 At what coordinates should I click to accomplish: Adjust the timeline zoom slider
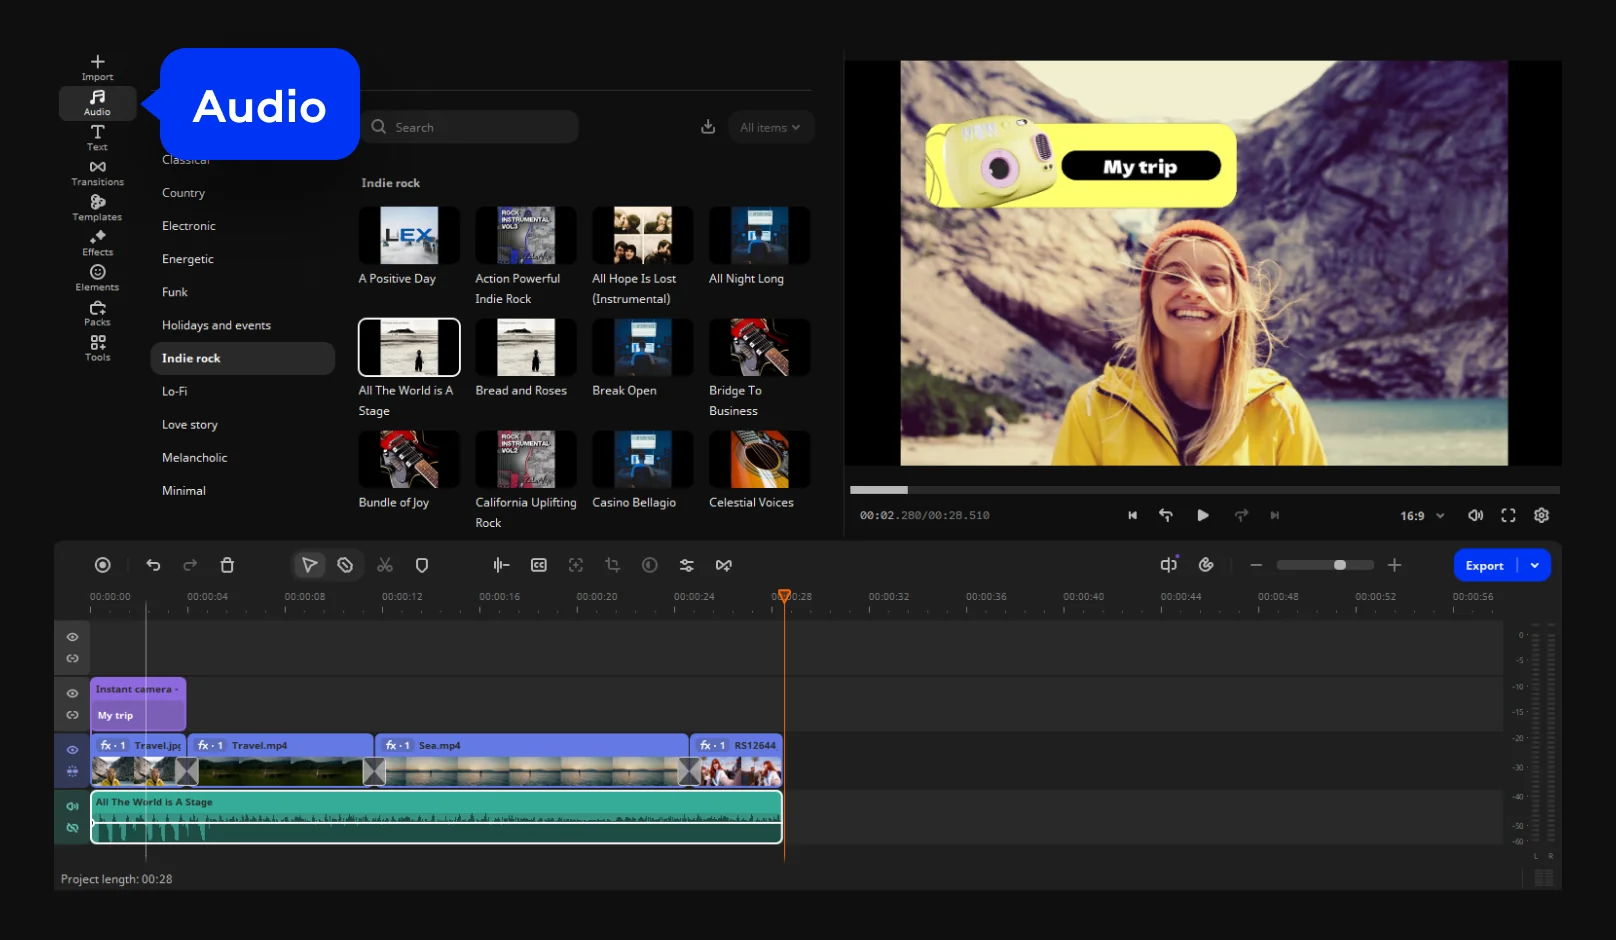(x=1325, y=565)
